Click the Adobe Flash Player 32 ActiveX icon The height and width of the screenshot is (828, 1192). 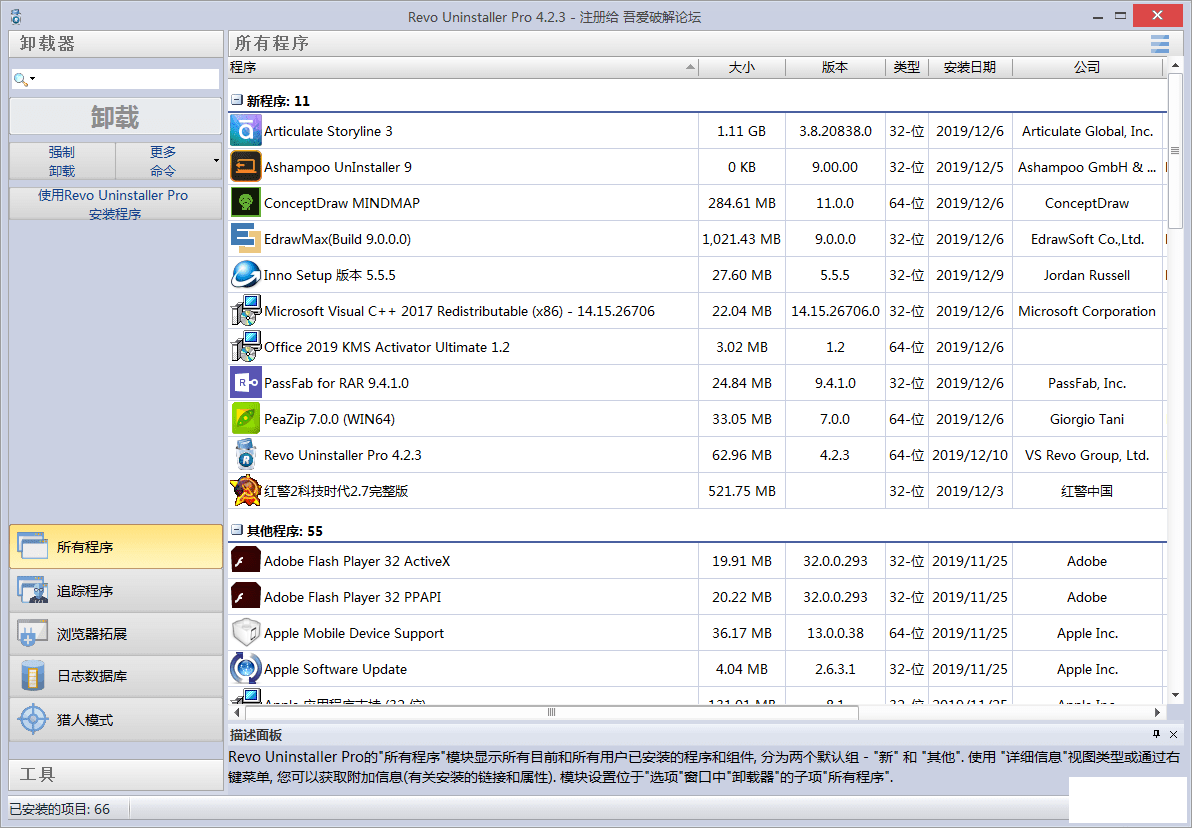tap(246, 560)
